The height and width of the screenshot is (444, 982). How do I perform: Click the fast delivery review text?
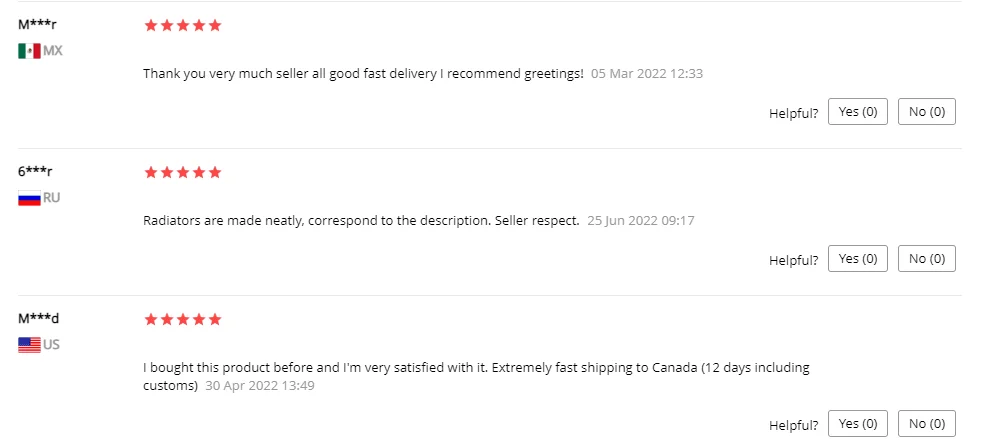click(x=363, y=73)
